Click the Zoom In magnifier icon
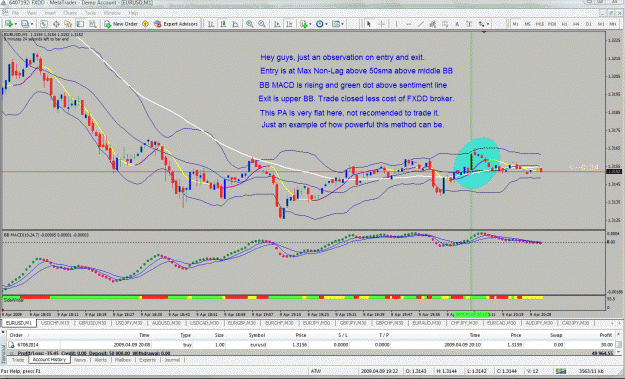Viewport: 625px width, 379px height. coord(250,24)
